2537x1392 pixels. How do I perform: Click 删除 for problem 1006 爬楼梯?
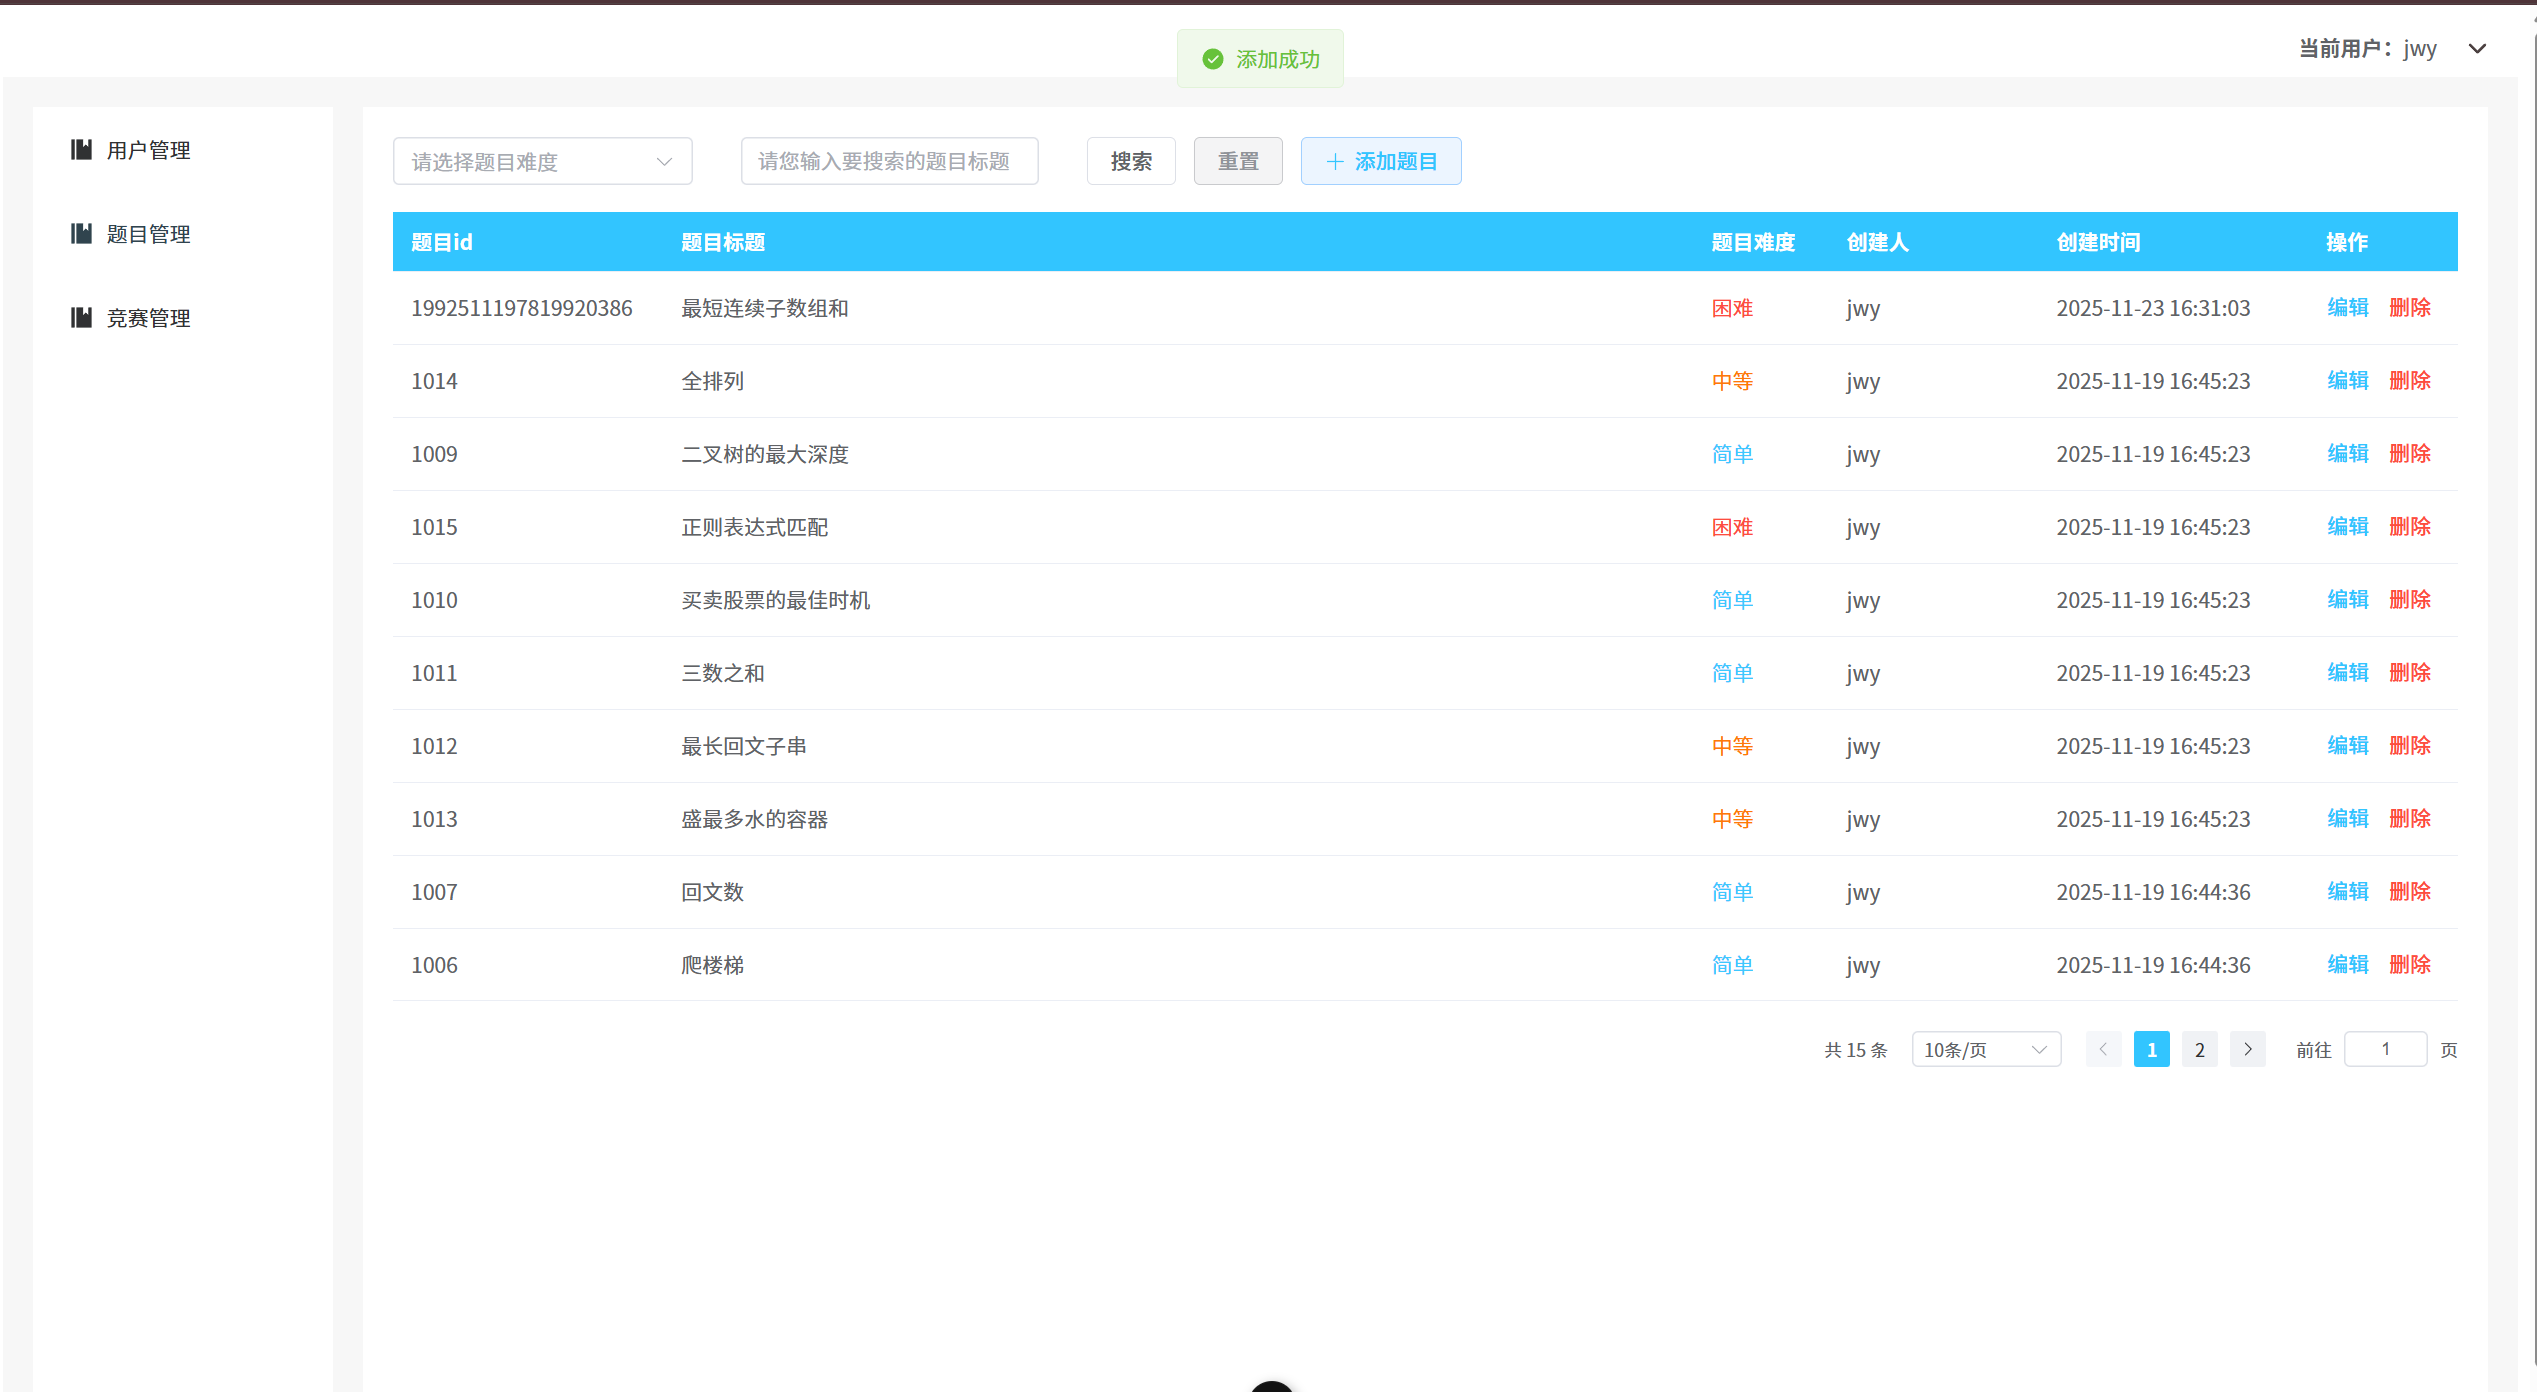2410,964
